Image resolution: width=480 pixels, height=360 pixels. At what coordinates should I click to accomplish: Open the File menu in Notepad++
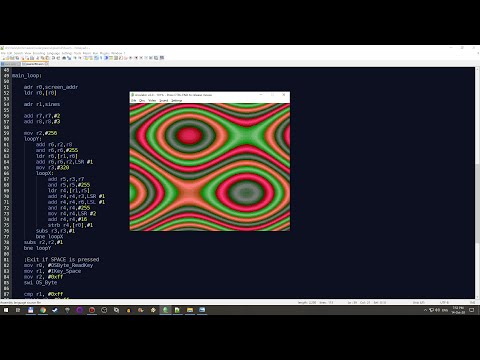tap(3, 53)
